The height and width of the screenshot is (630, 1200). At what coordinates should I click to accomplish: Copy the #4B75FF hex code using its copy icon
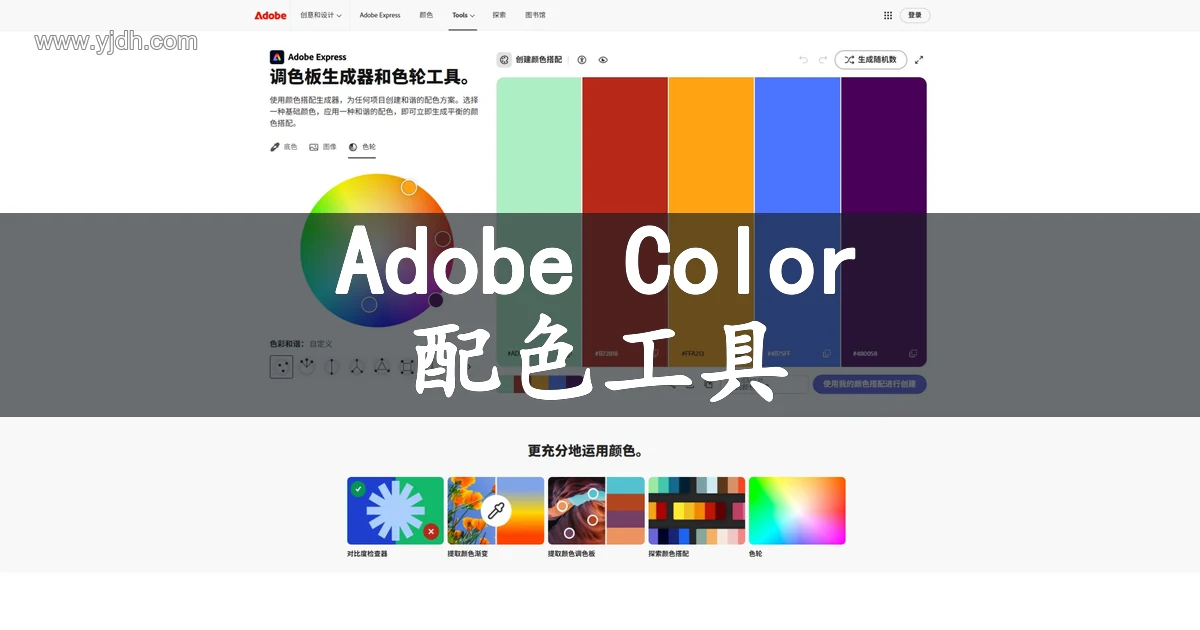coord(826,353)
